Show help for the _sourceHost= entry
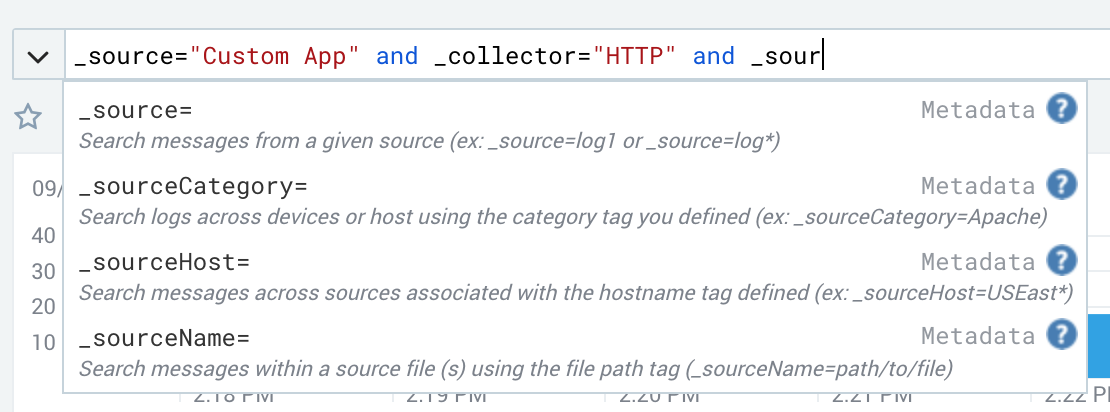 tap(1062, 261)
